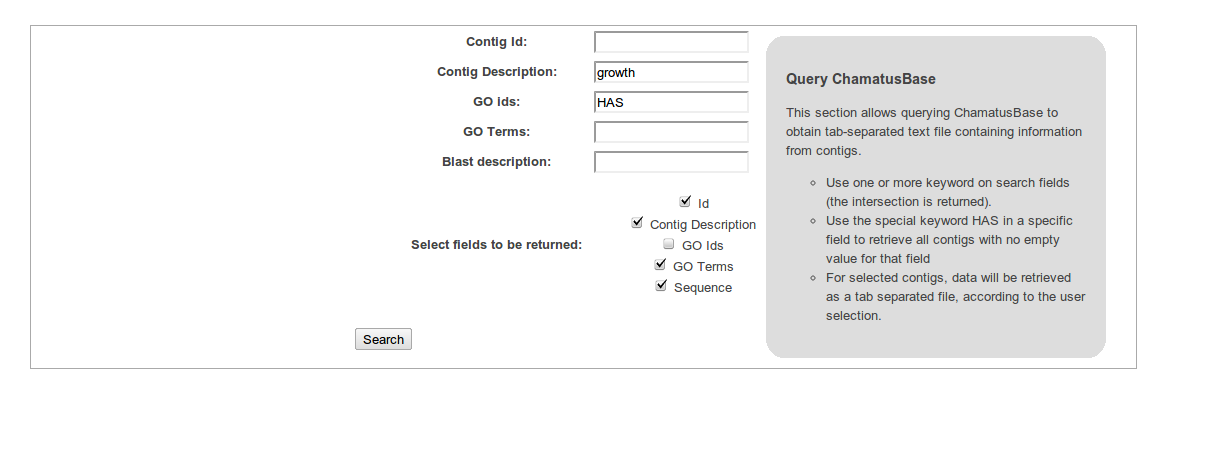1209x469 pixels.
Task: Click the Contig Id input field
Action: (x=671, y=42)
